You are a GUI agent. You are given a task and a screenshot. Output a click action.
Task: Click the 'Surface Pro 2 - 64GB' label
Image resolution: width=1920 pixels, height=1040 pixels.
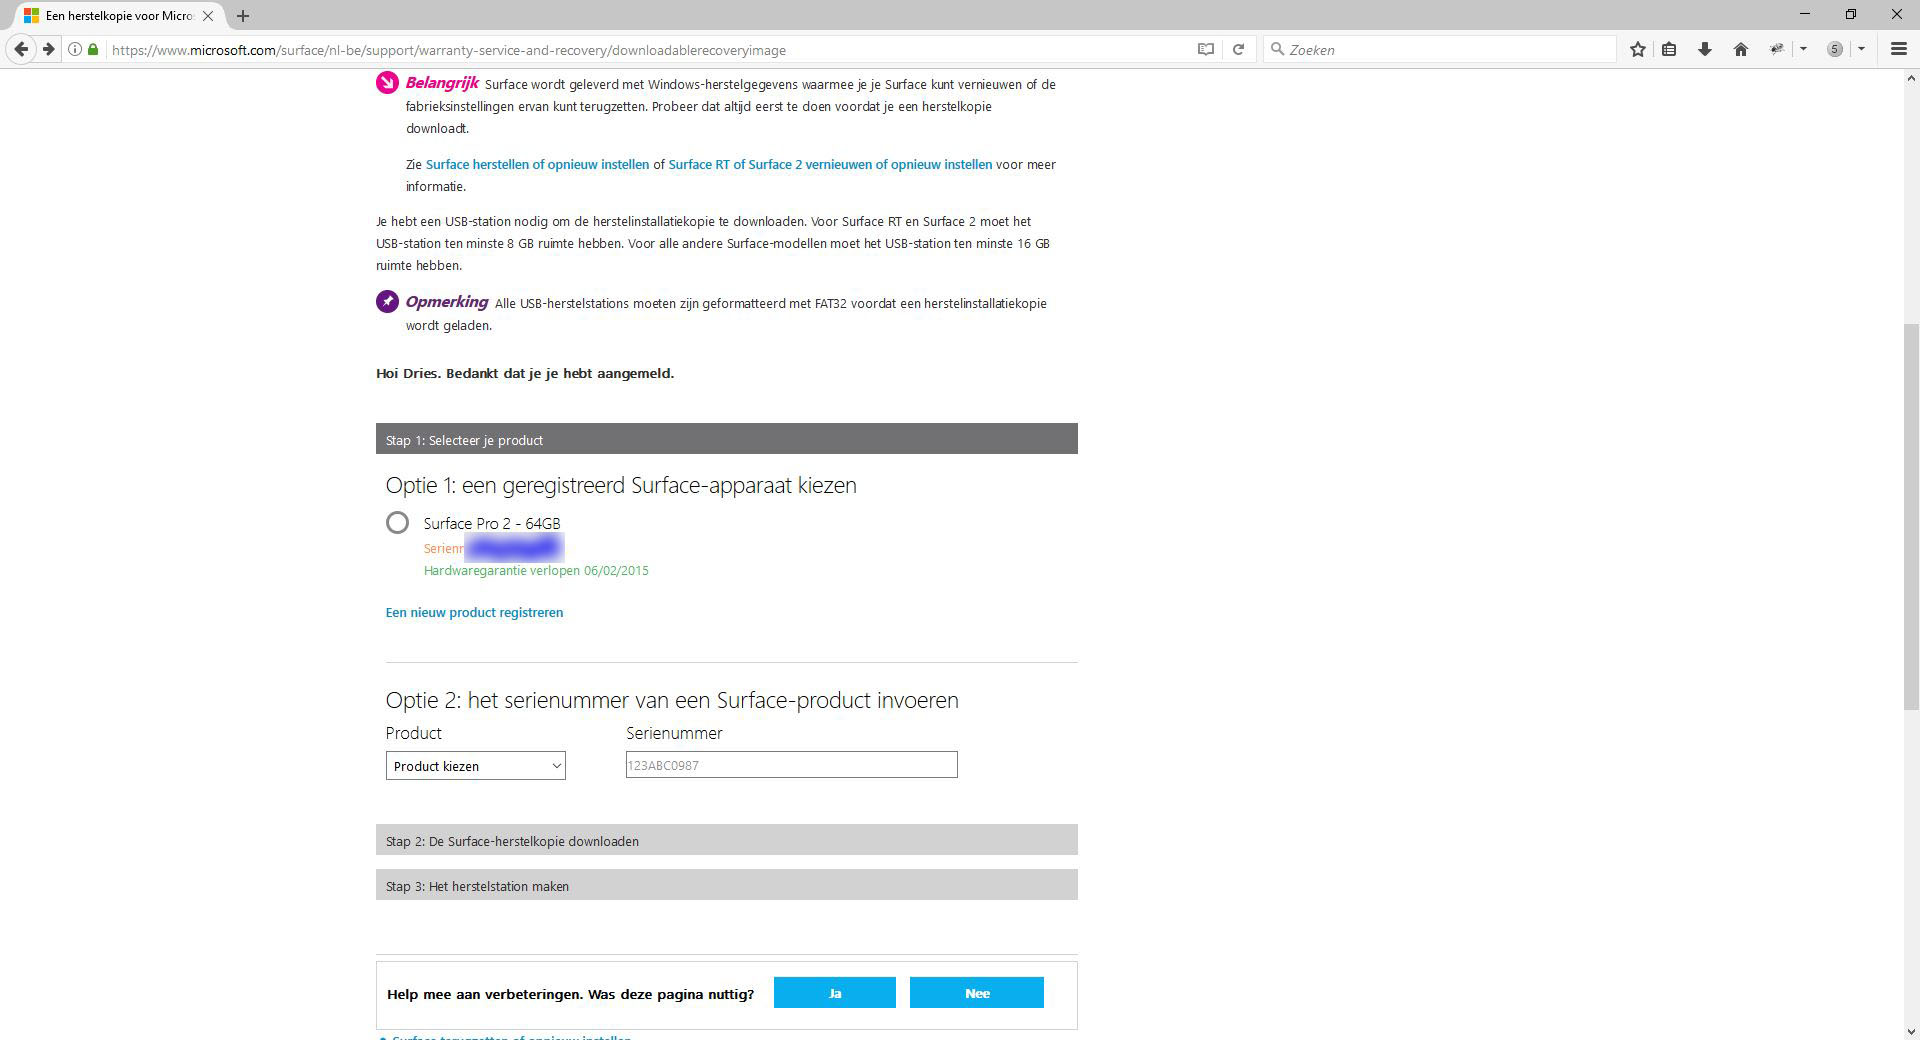(492, 523)
